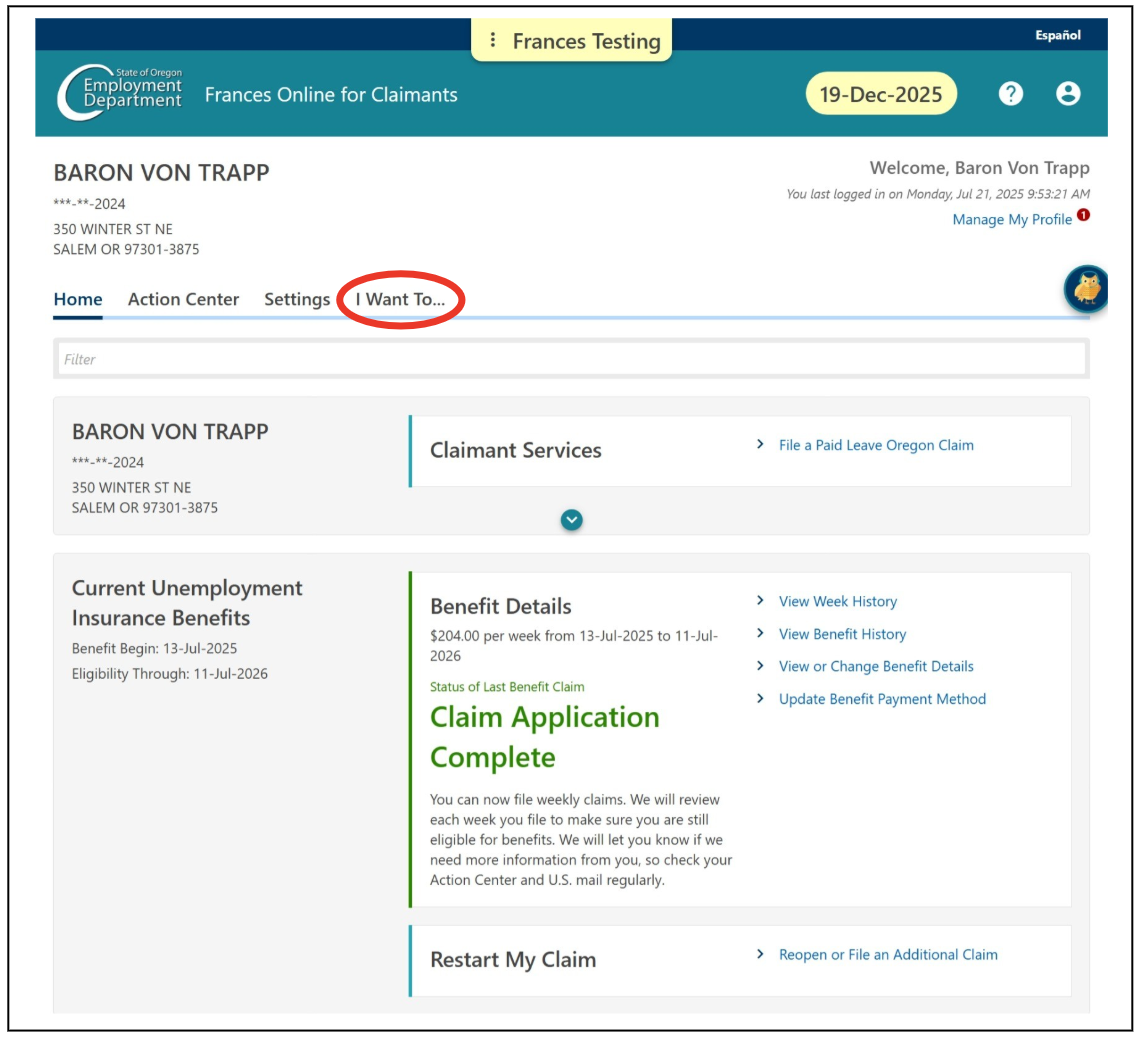Viewport: 1146px width, 1043px height.
Task: Open View Week History link
Action: click(x=838, y=602)
